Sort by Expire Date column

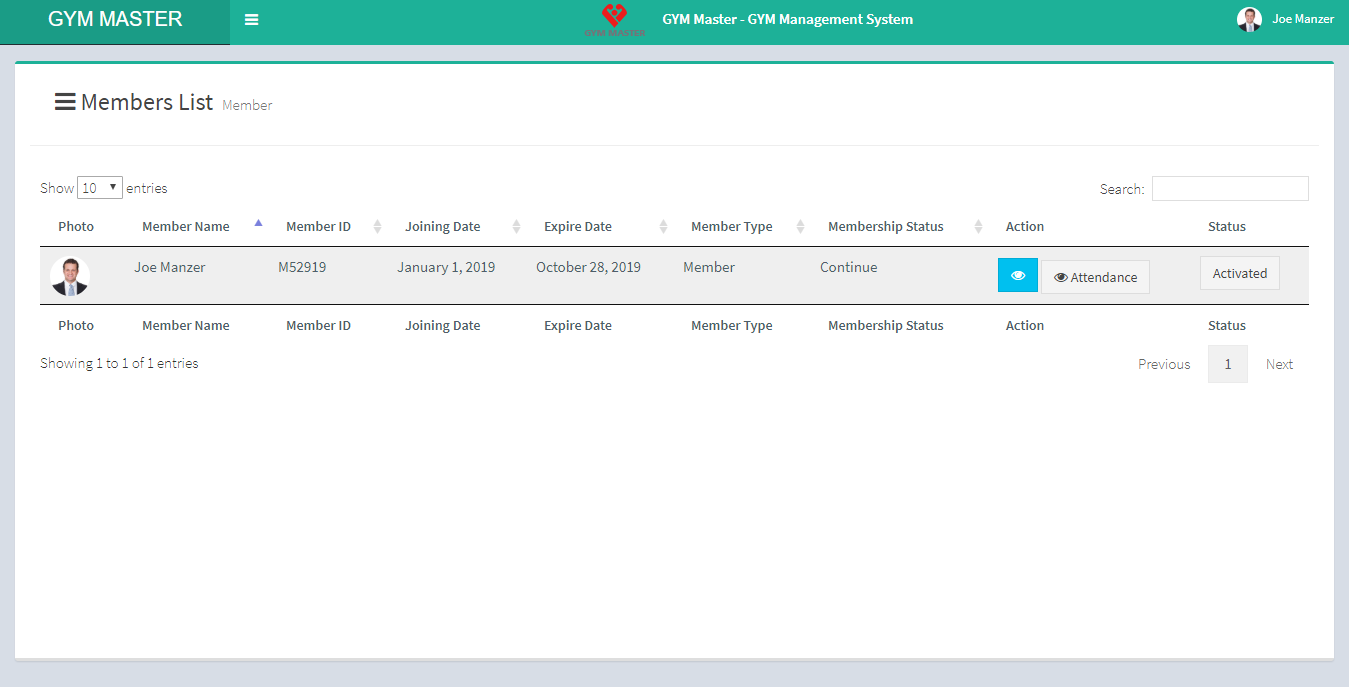(x=578, y=227)
